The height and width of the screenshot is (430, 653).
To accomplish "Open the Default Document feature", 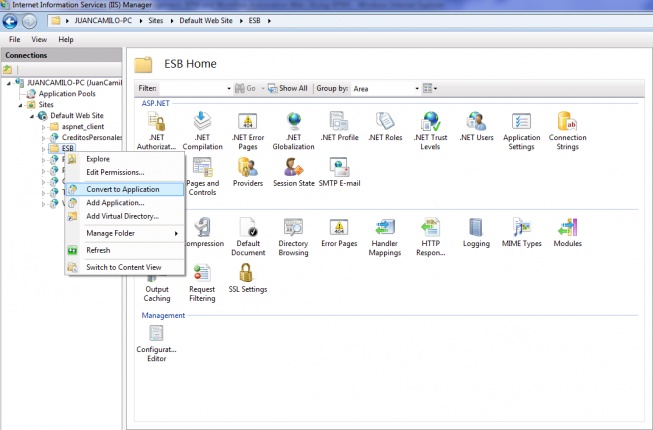I will tap(248, 237).
